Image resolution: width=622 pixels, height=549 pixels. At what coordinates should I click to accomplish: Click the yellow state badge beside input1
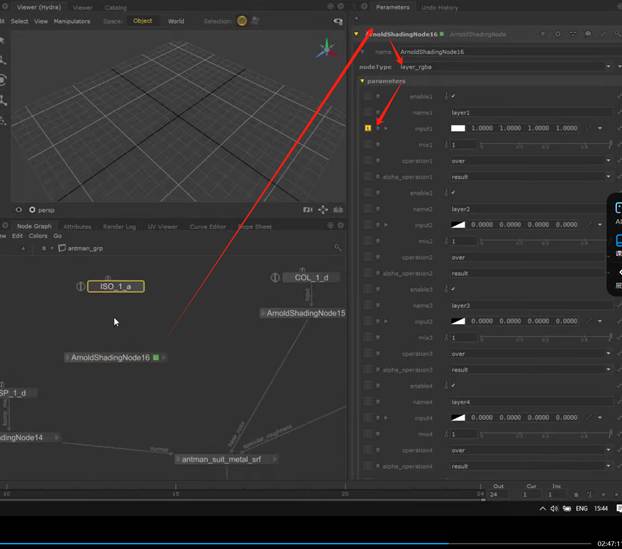click(x=367, y=128)
